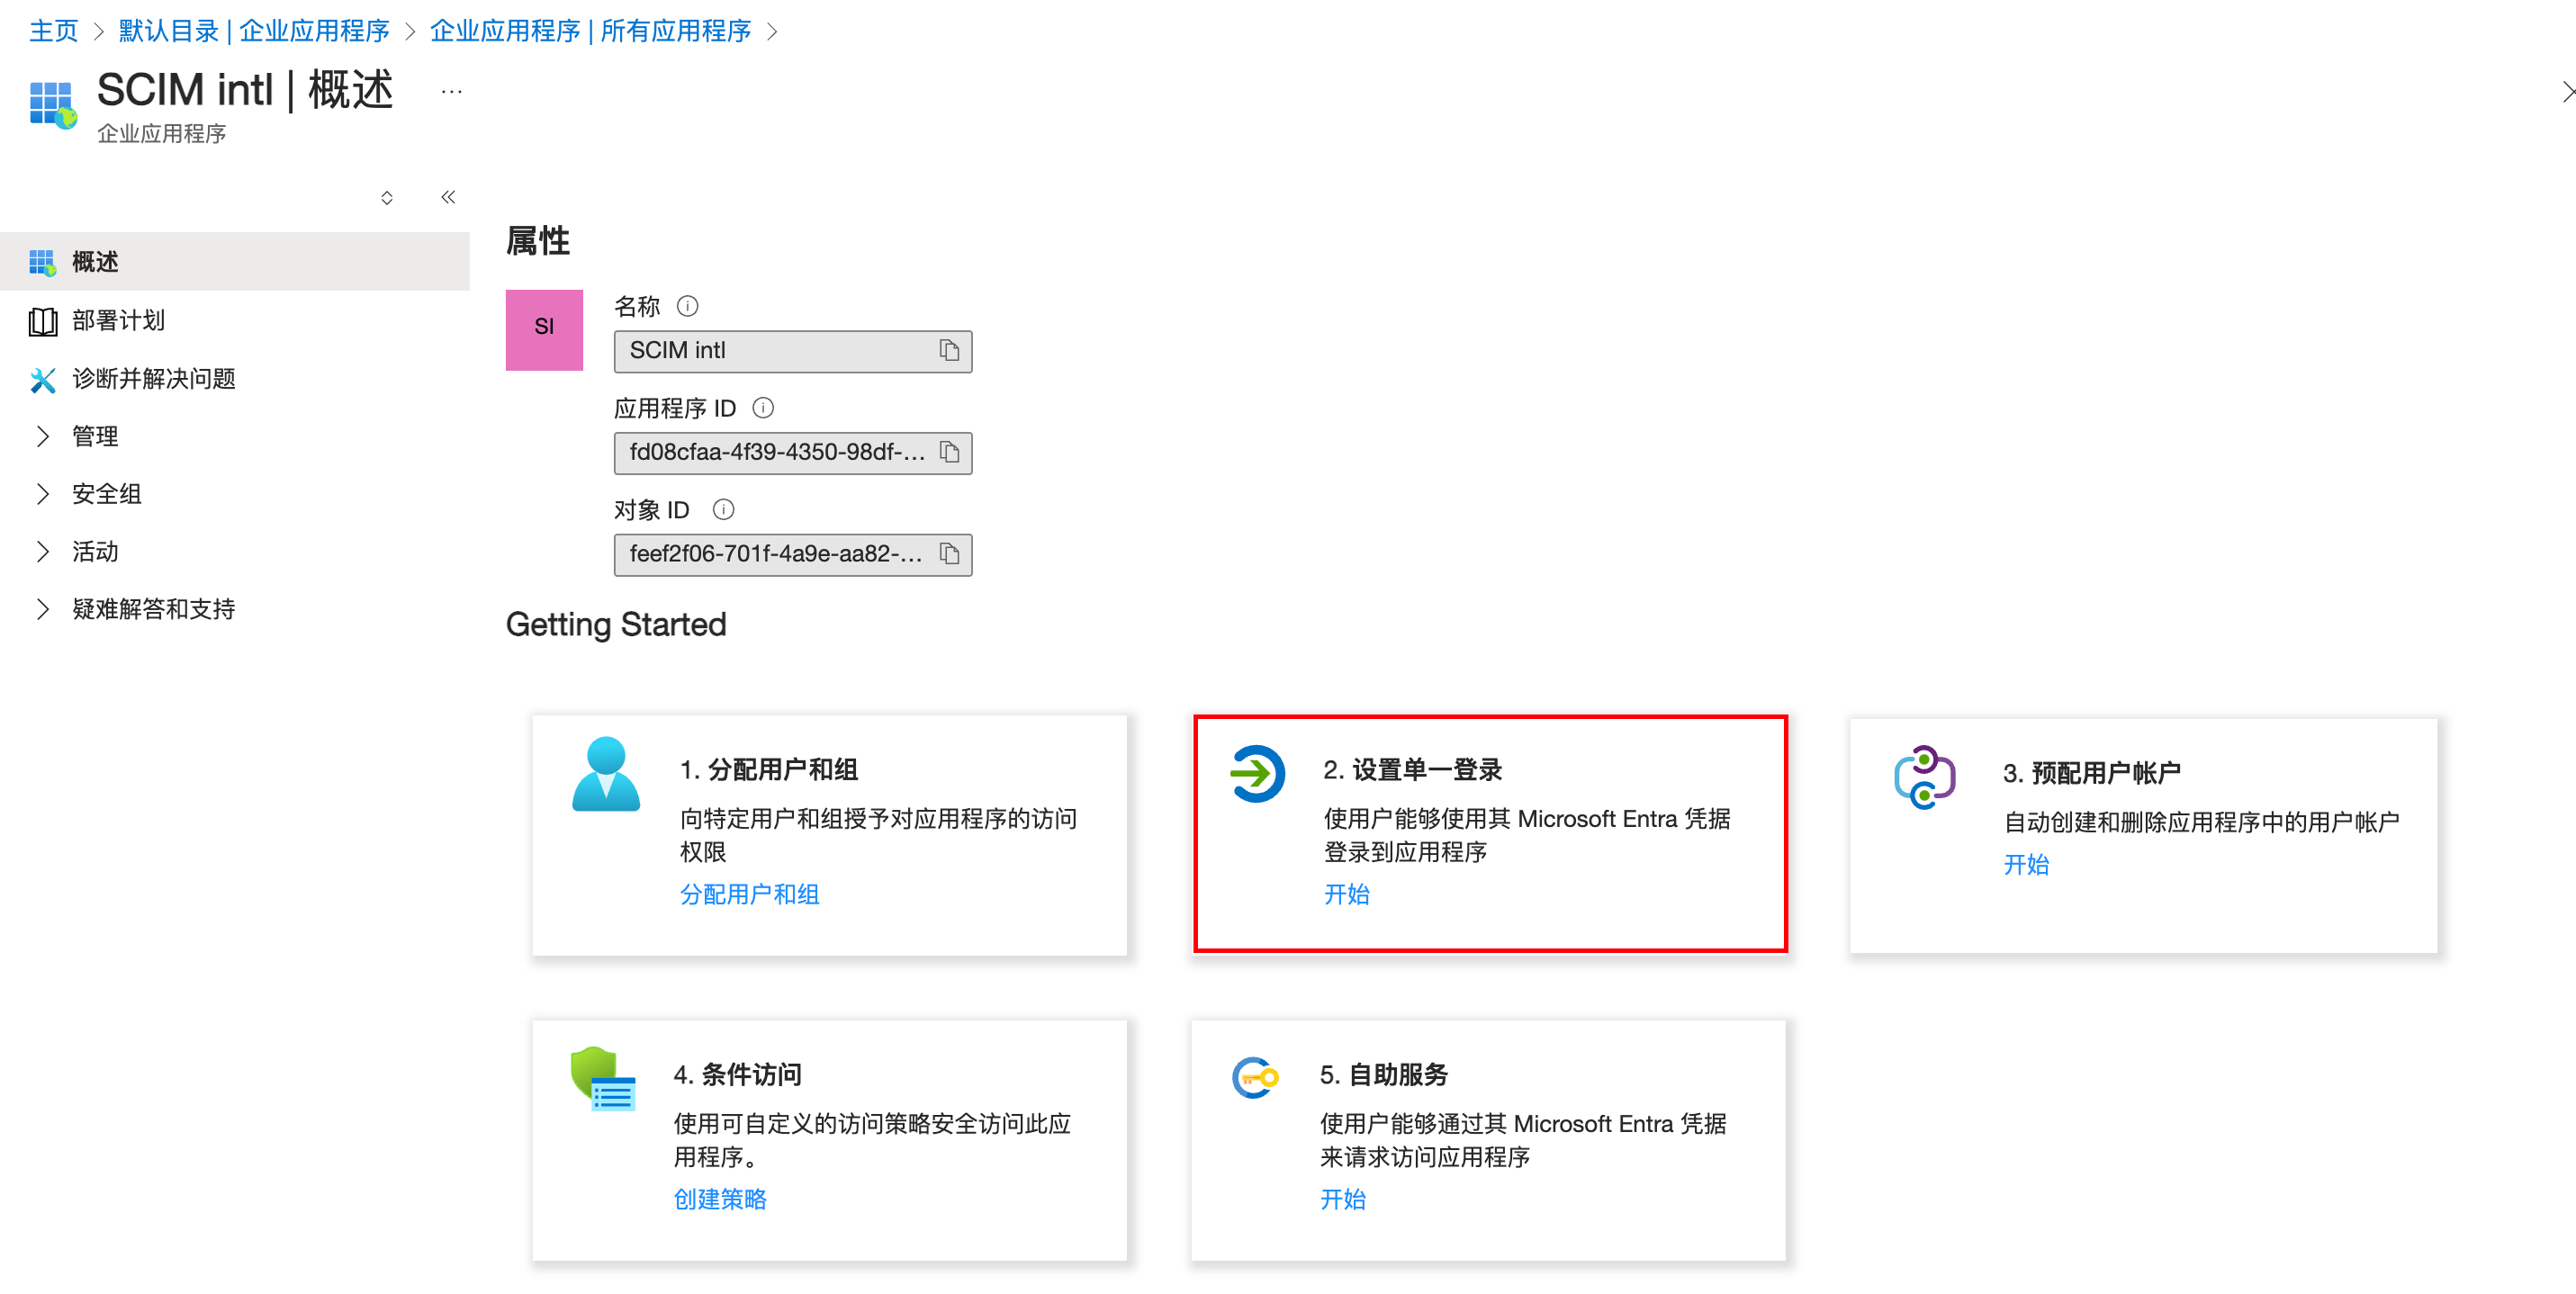Go to 主页 breadcrumb

click(53, 31)
